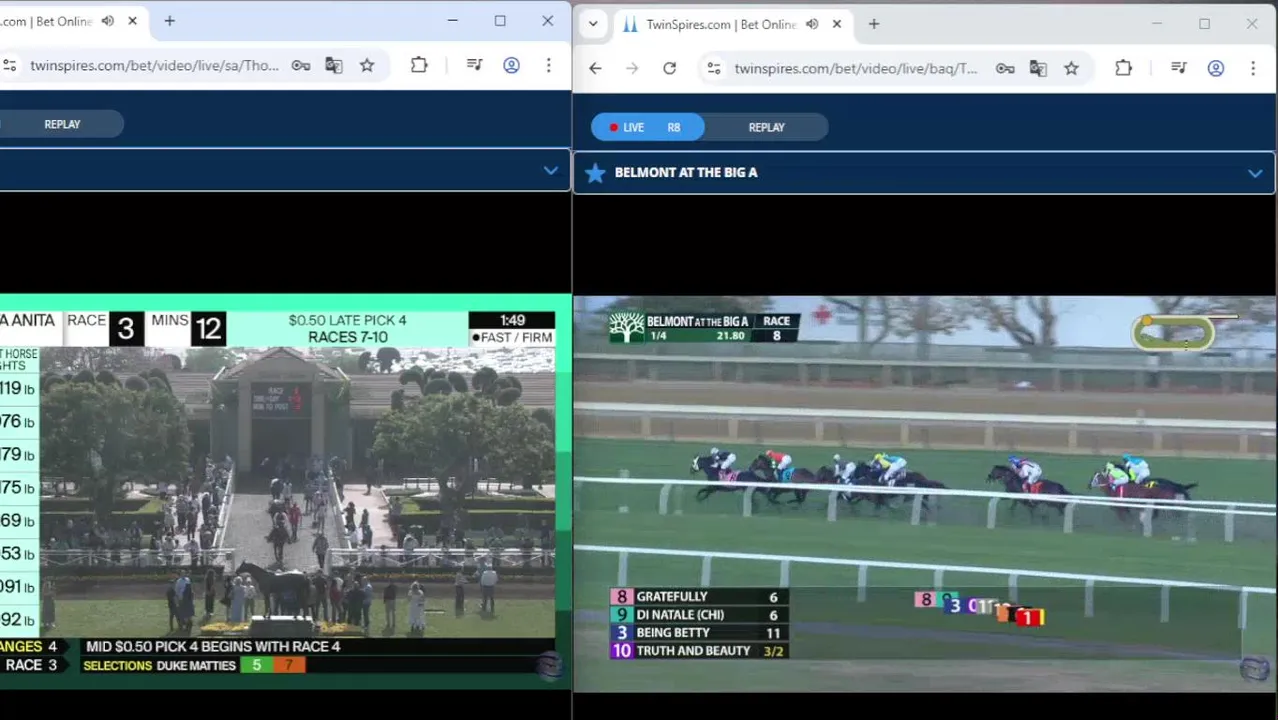Image resolution: width=1278 pixels, height=720 pixels.
Task: Click REPLAY button in left window
Action: pos(62,124)
